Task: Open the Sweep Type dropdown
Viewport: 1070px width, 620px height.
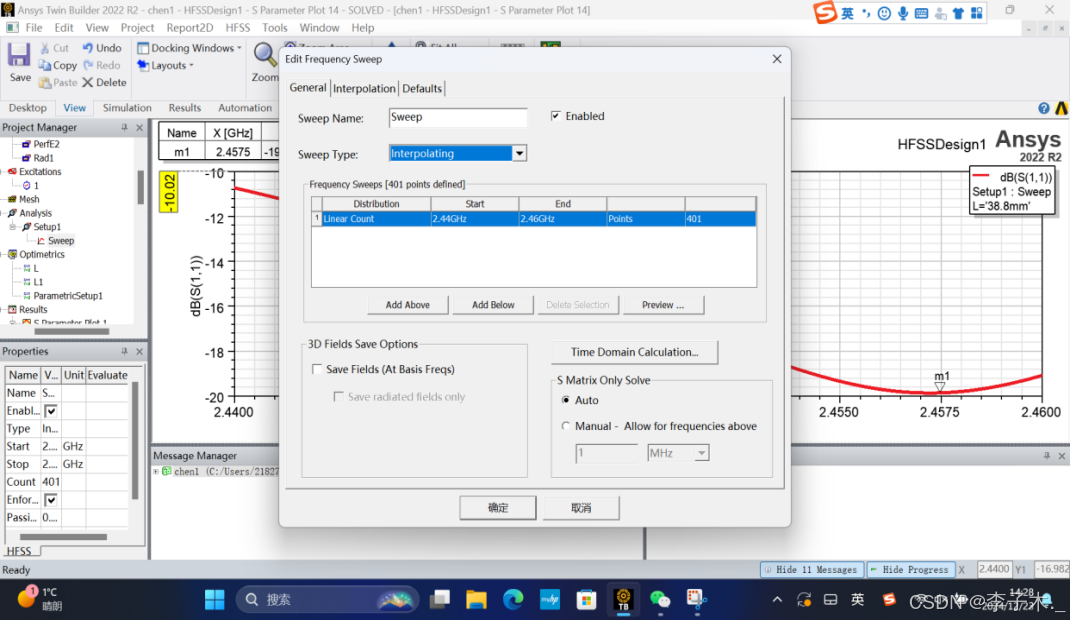Action: tap(519, 153)
